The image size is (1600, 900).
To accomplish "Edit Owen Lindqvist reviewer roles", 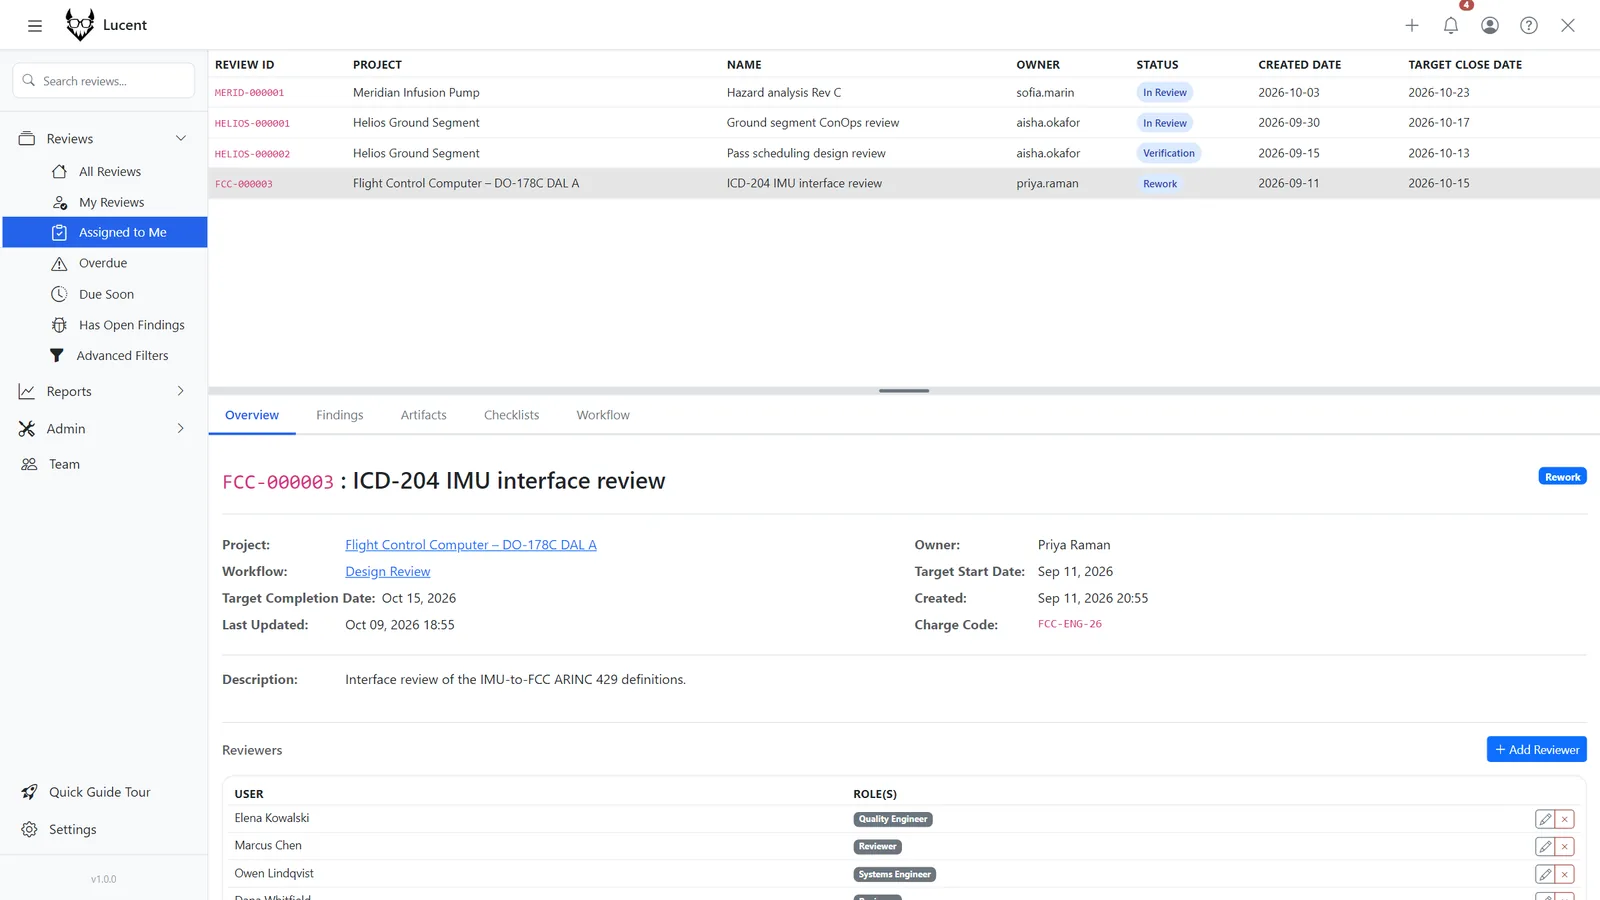I will click(x=1545, y=875).
